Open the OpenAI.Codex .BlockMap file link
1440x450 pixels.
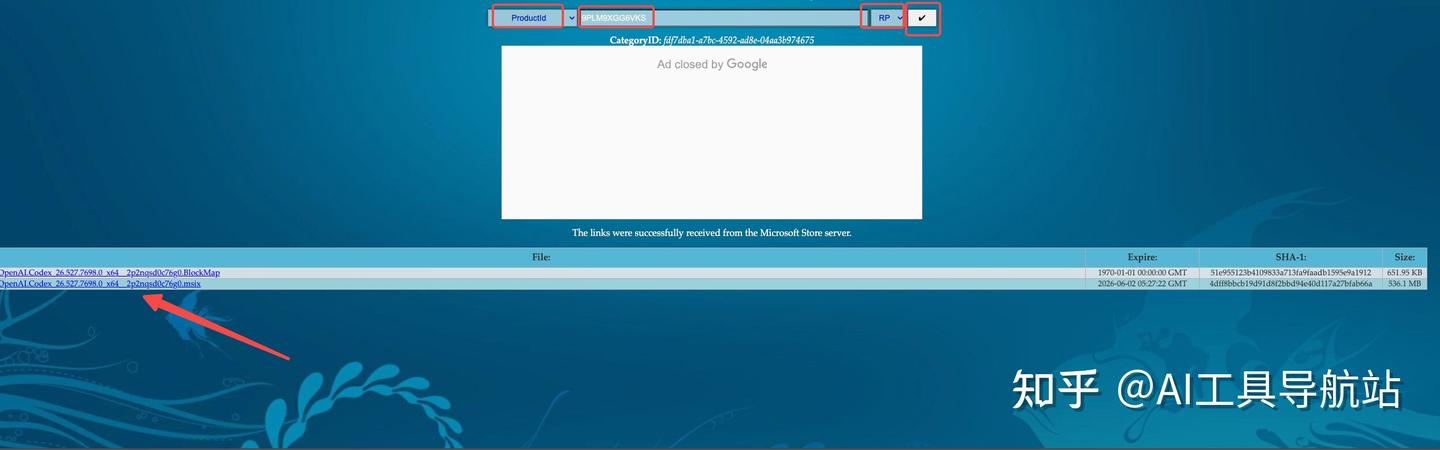point(109,272)
